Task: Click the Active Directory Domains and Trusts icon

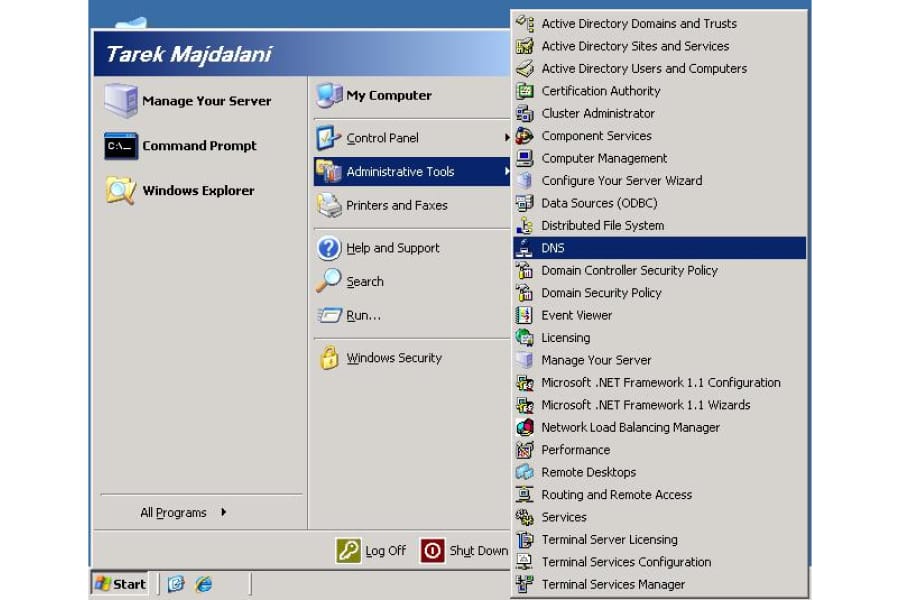Action: [524, 24]
